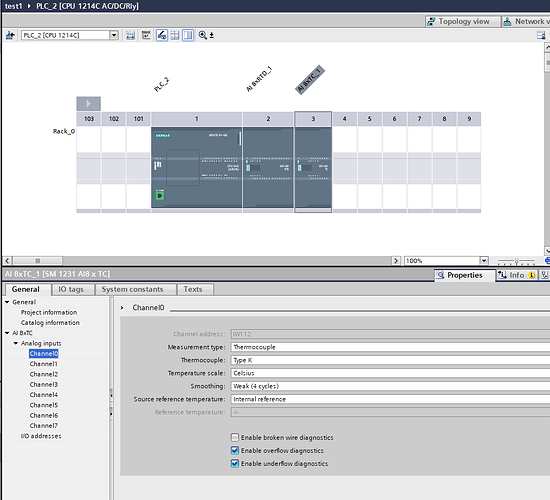Select the AI 8xRTD module in slot 2

(268, 167)
